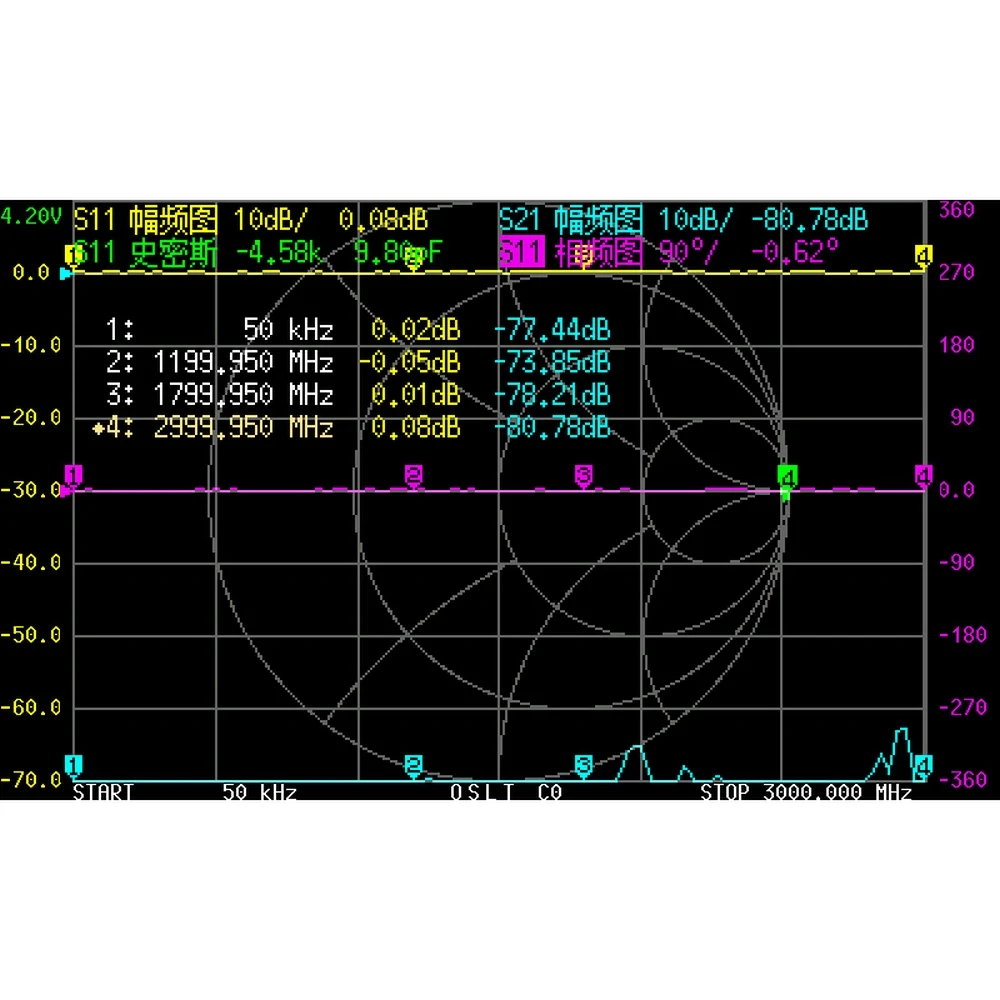This screenshot has width=1000, height=1000.
Task: Select green Smith chart marker 4
Action: point(788,478)
